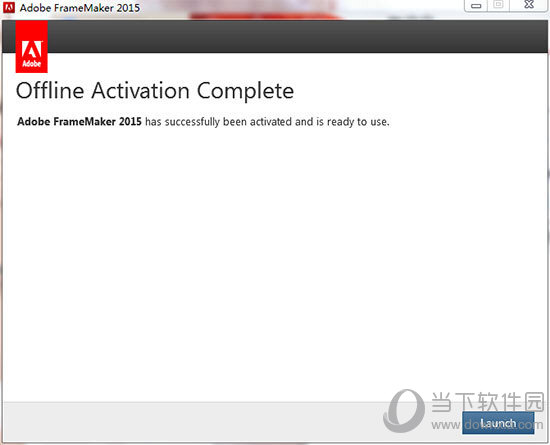The width and height of the screenshot is (550, 445).
Task: Click the disabled maximize button
Action: pos(498,6)
